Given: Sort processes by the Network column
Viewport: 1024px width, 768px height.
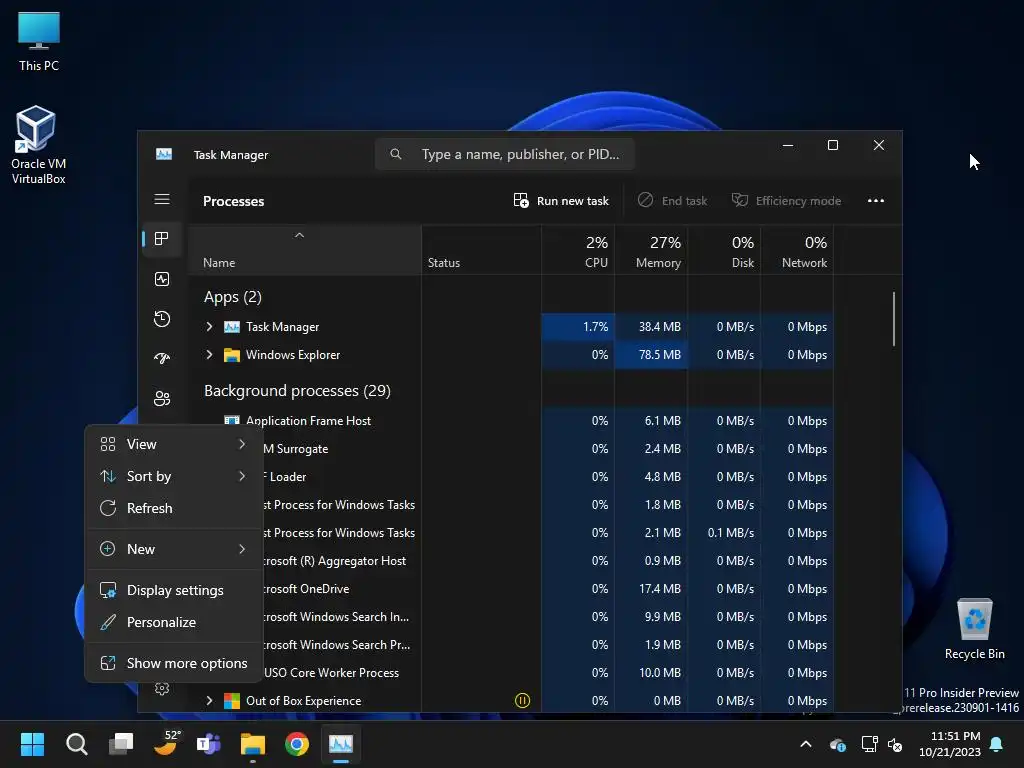Looking at the screenshot, I should click(x=797, y=251).
